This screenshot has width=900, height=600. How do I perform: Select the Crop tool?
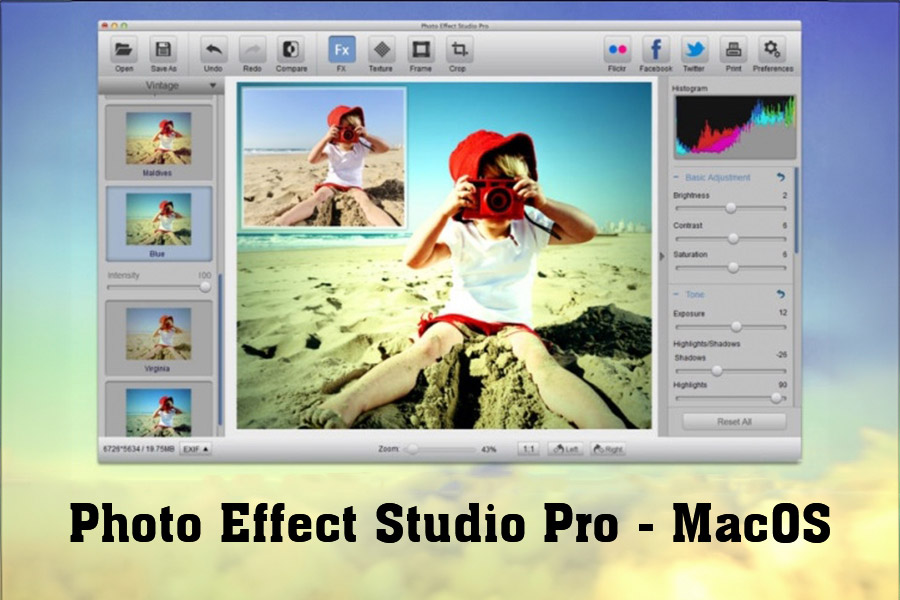(459, 49)
